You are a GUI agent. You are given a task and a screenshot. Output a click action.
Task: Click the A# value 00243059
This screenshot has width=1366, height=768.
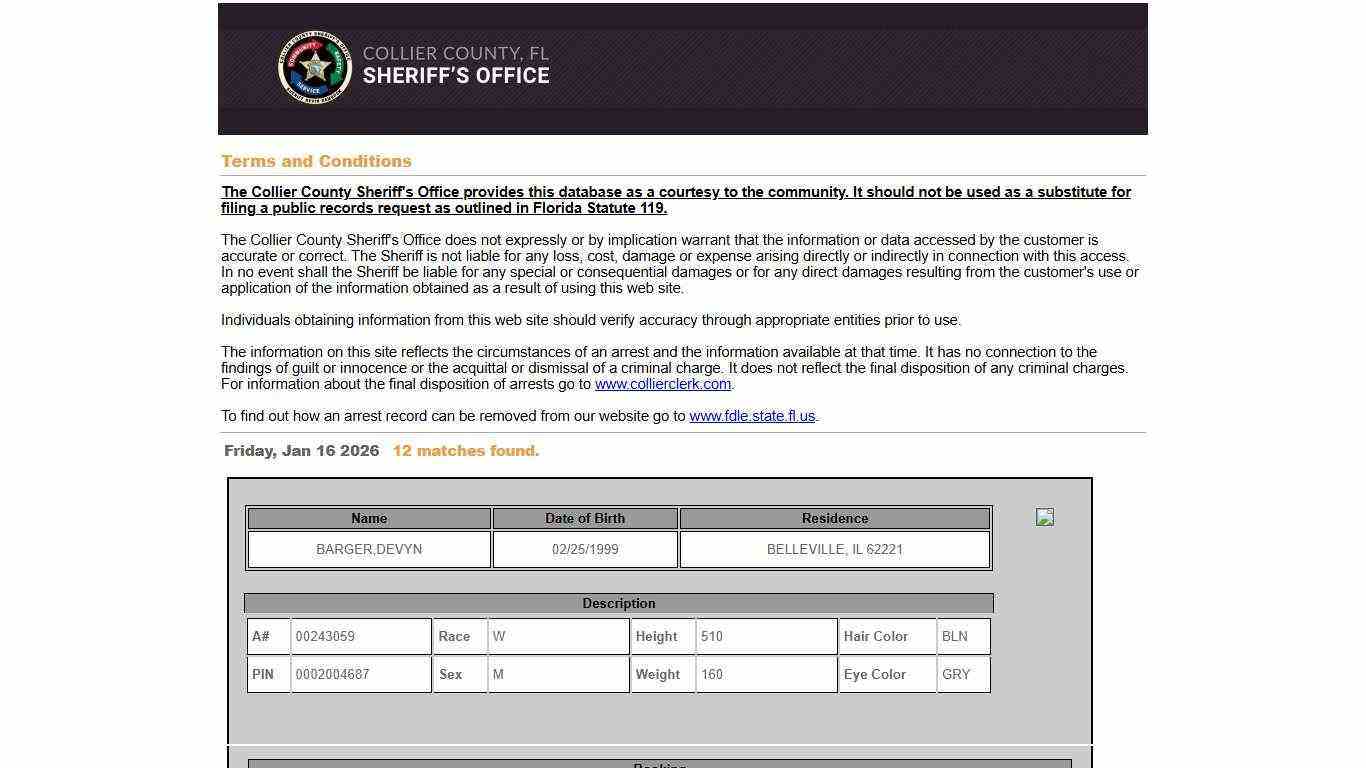(326, 636)
